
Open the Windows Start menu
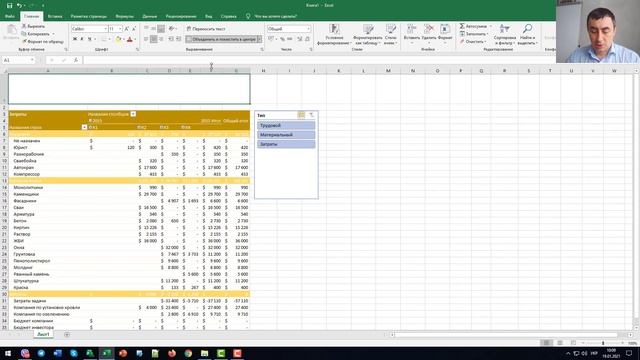8,353
